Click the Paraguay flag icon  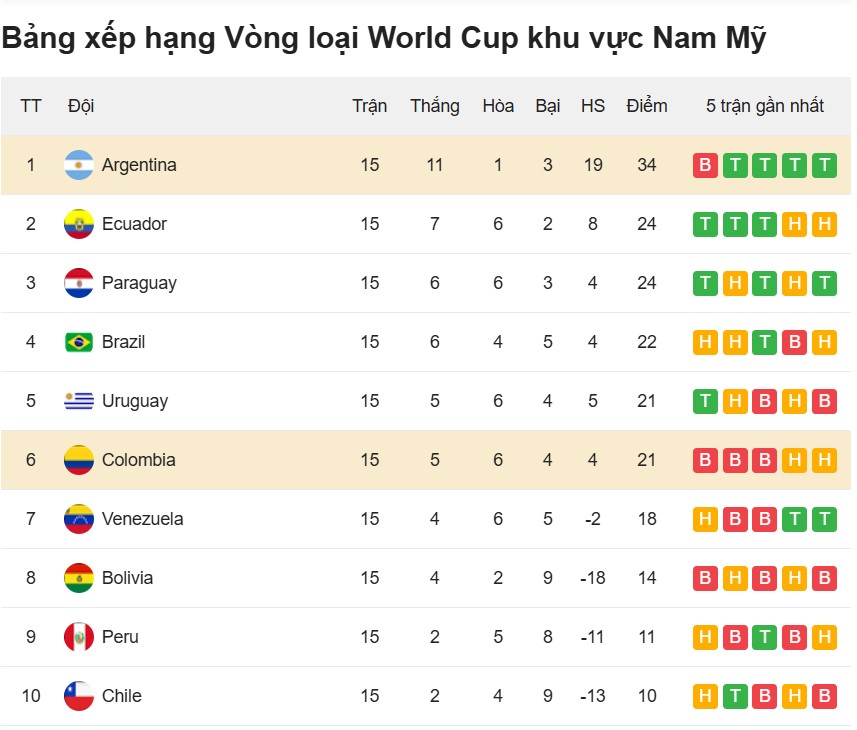[79, 283]
